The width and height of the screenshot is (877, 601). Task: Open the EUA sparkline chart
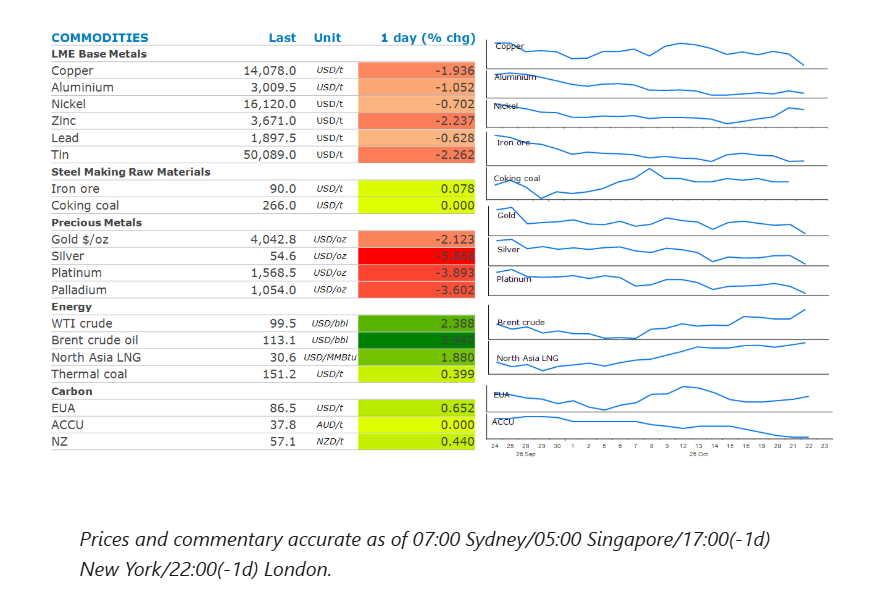click(x=658, y=398)
